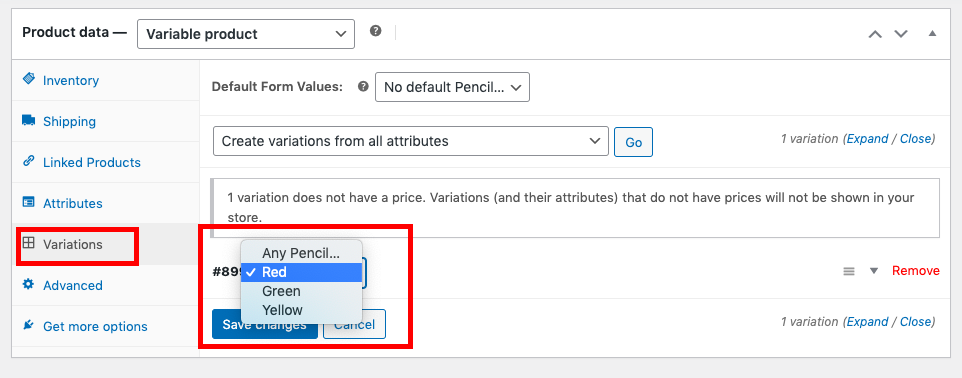The width and height of the screenshot is (962, 378).
Task: Select Any Pencil option in list
Action: [301, 253]
